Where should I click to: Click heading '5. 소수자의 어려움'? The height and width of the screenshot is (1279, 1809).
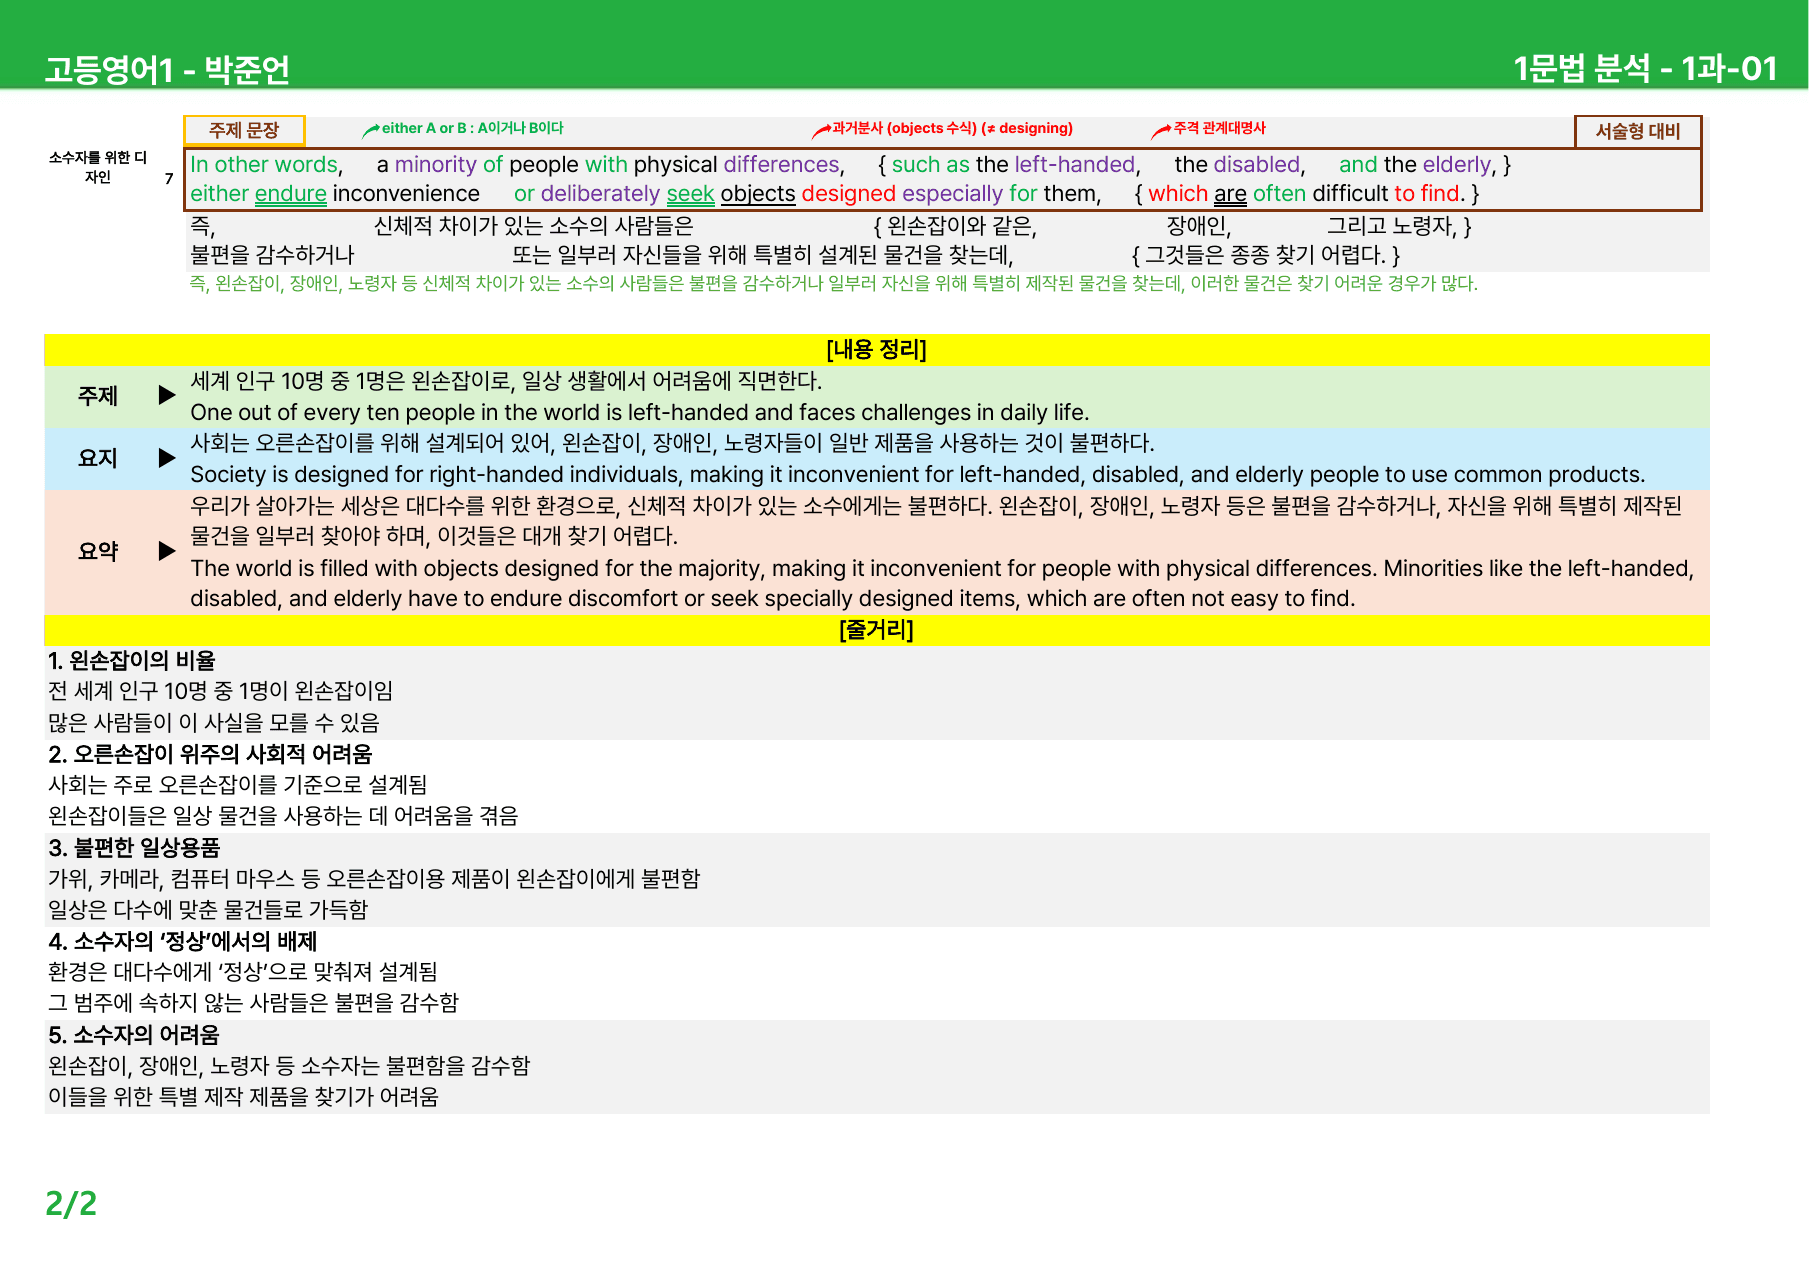134,1035
